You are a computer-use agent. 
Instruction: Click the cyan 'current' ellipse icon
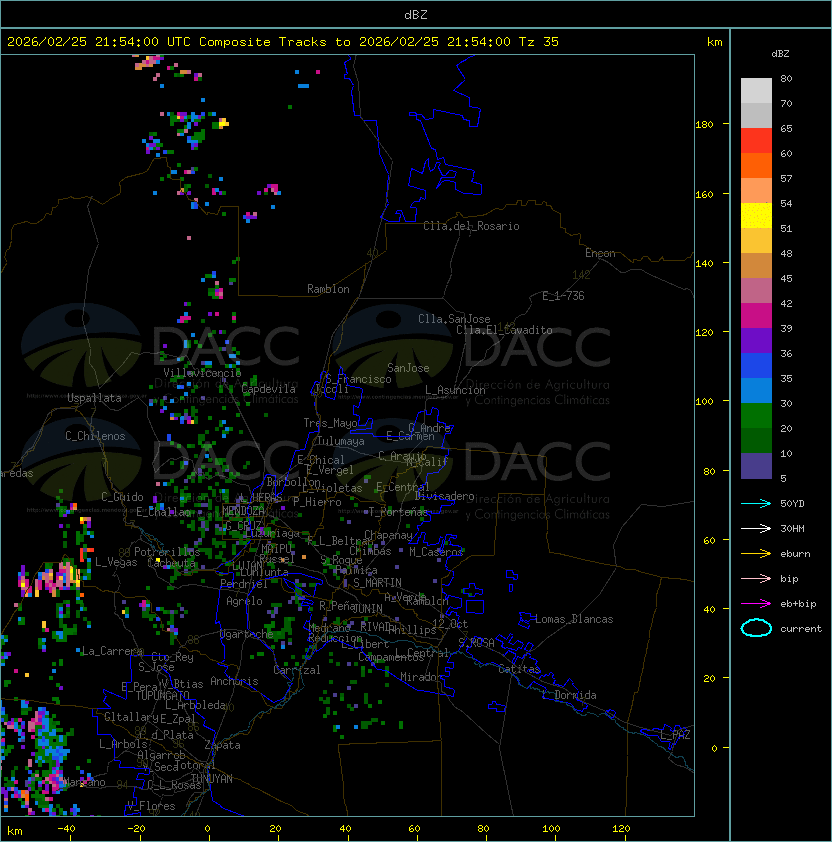tap(756, 628)
